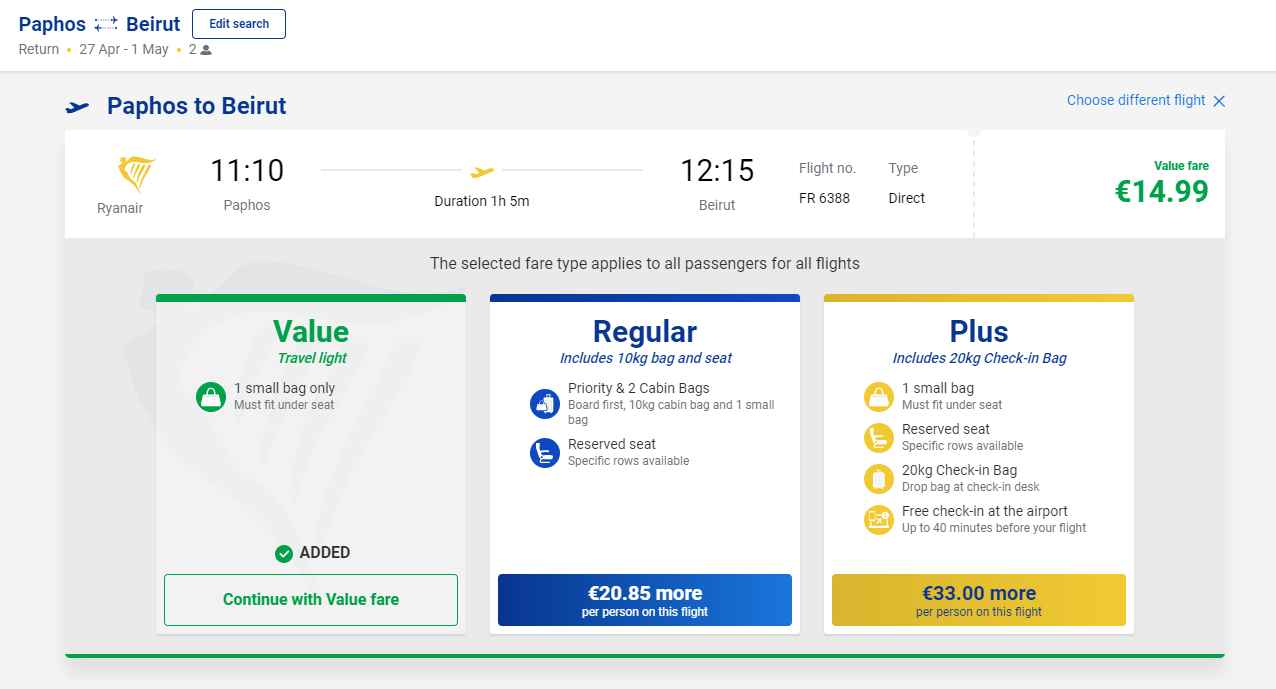Click the return arrows icon between Paphos and Beirut
Image resolution: width=1276 pixels, height=689 pixels.
point(106,24)
